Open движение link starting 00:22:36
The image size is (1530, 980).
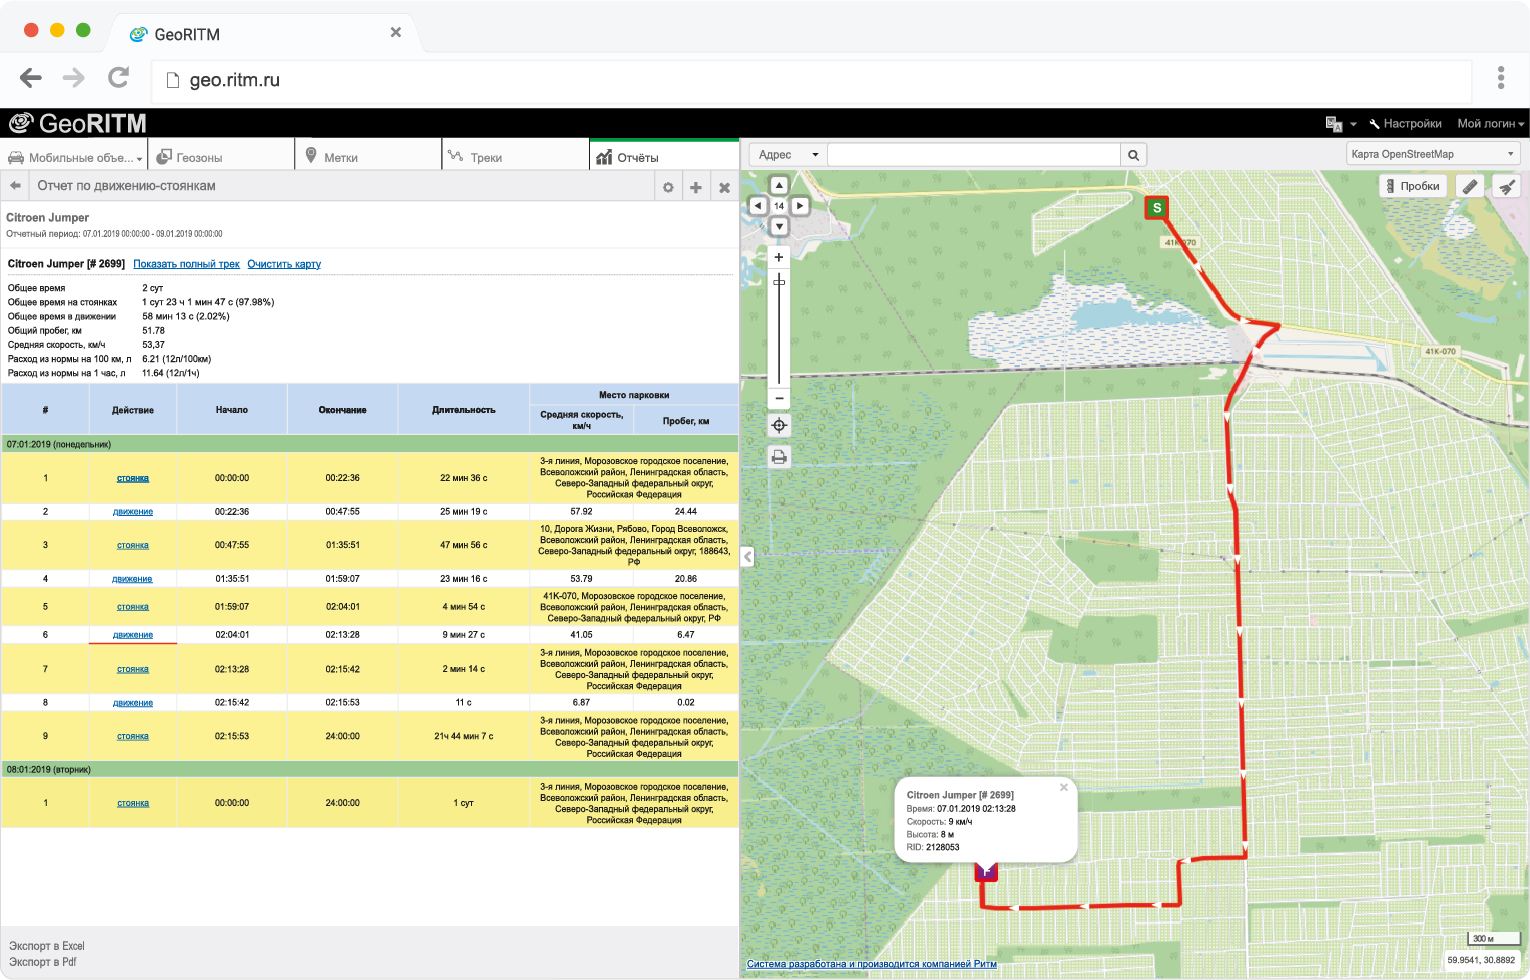133,511
